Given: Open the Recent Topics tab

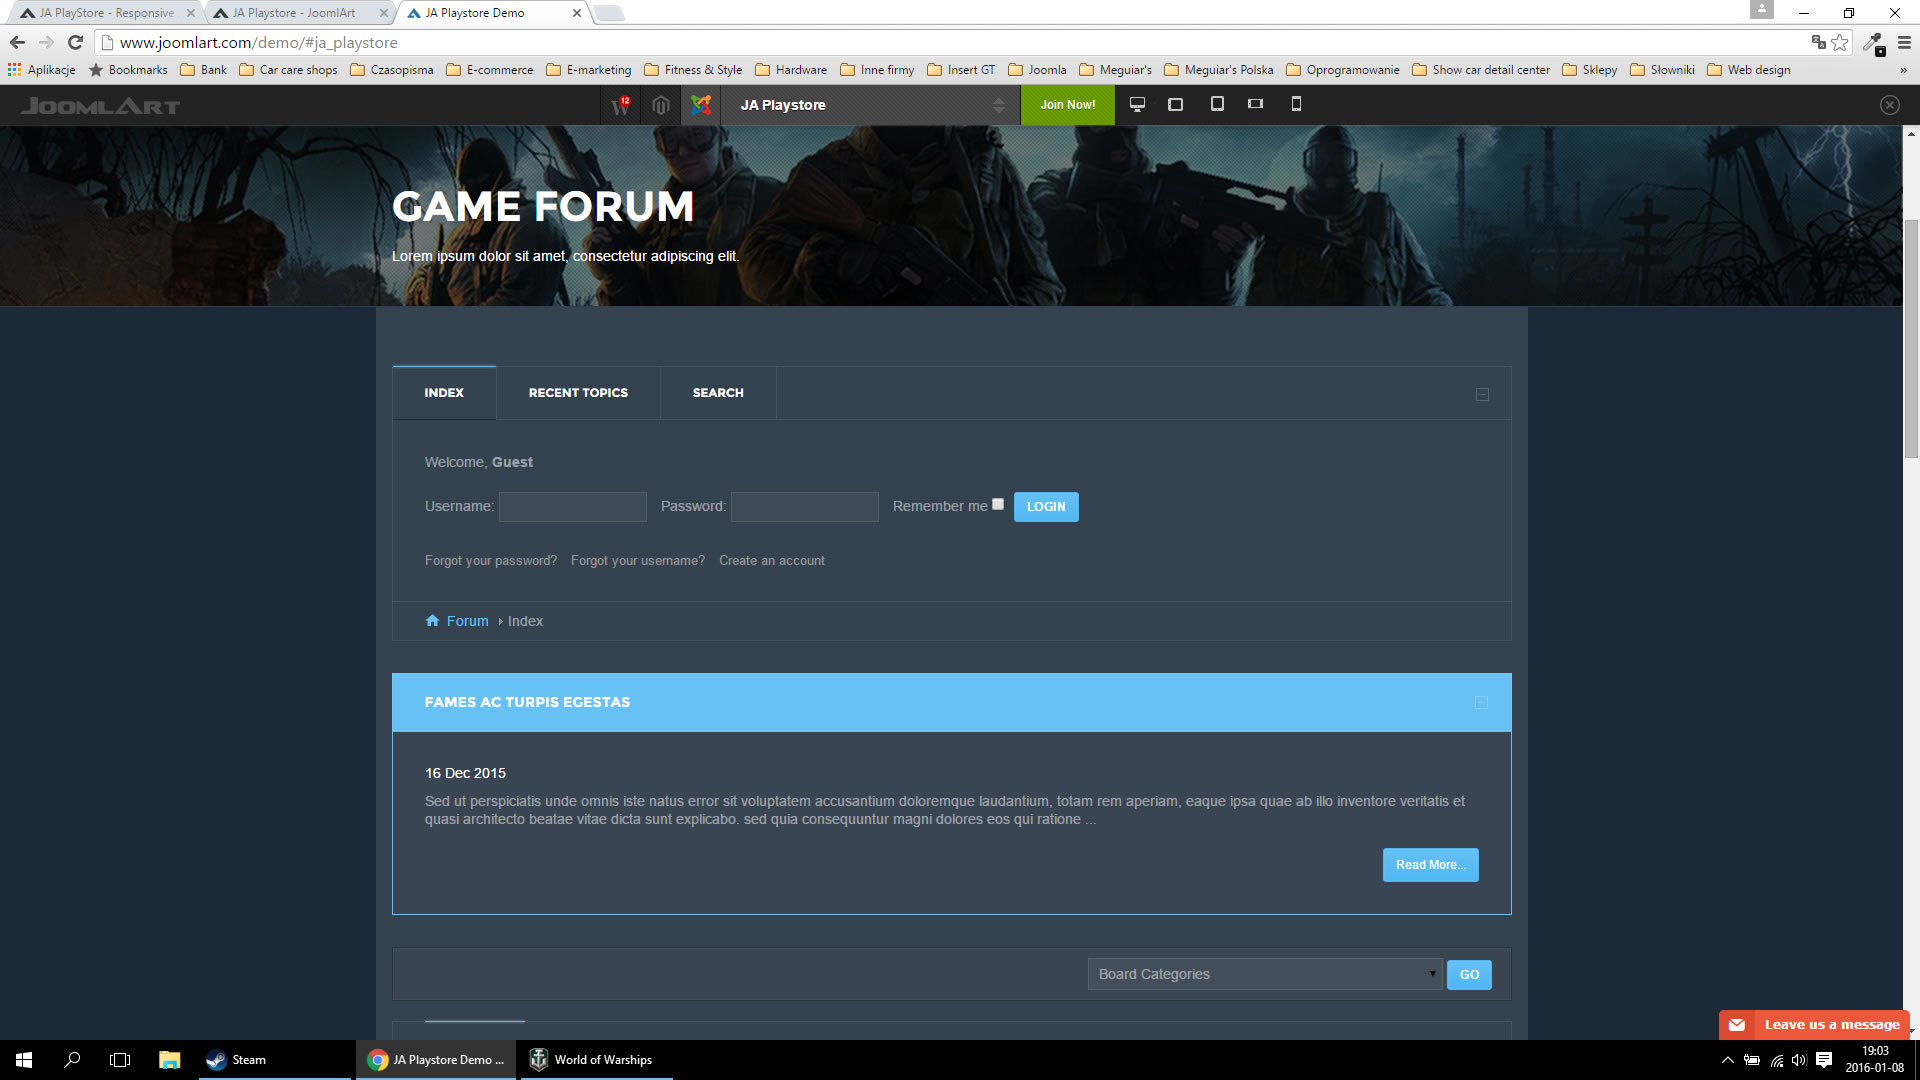Looking at the screenshot, I should click(x=578, y=393).
